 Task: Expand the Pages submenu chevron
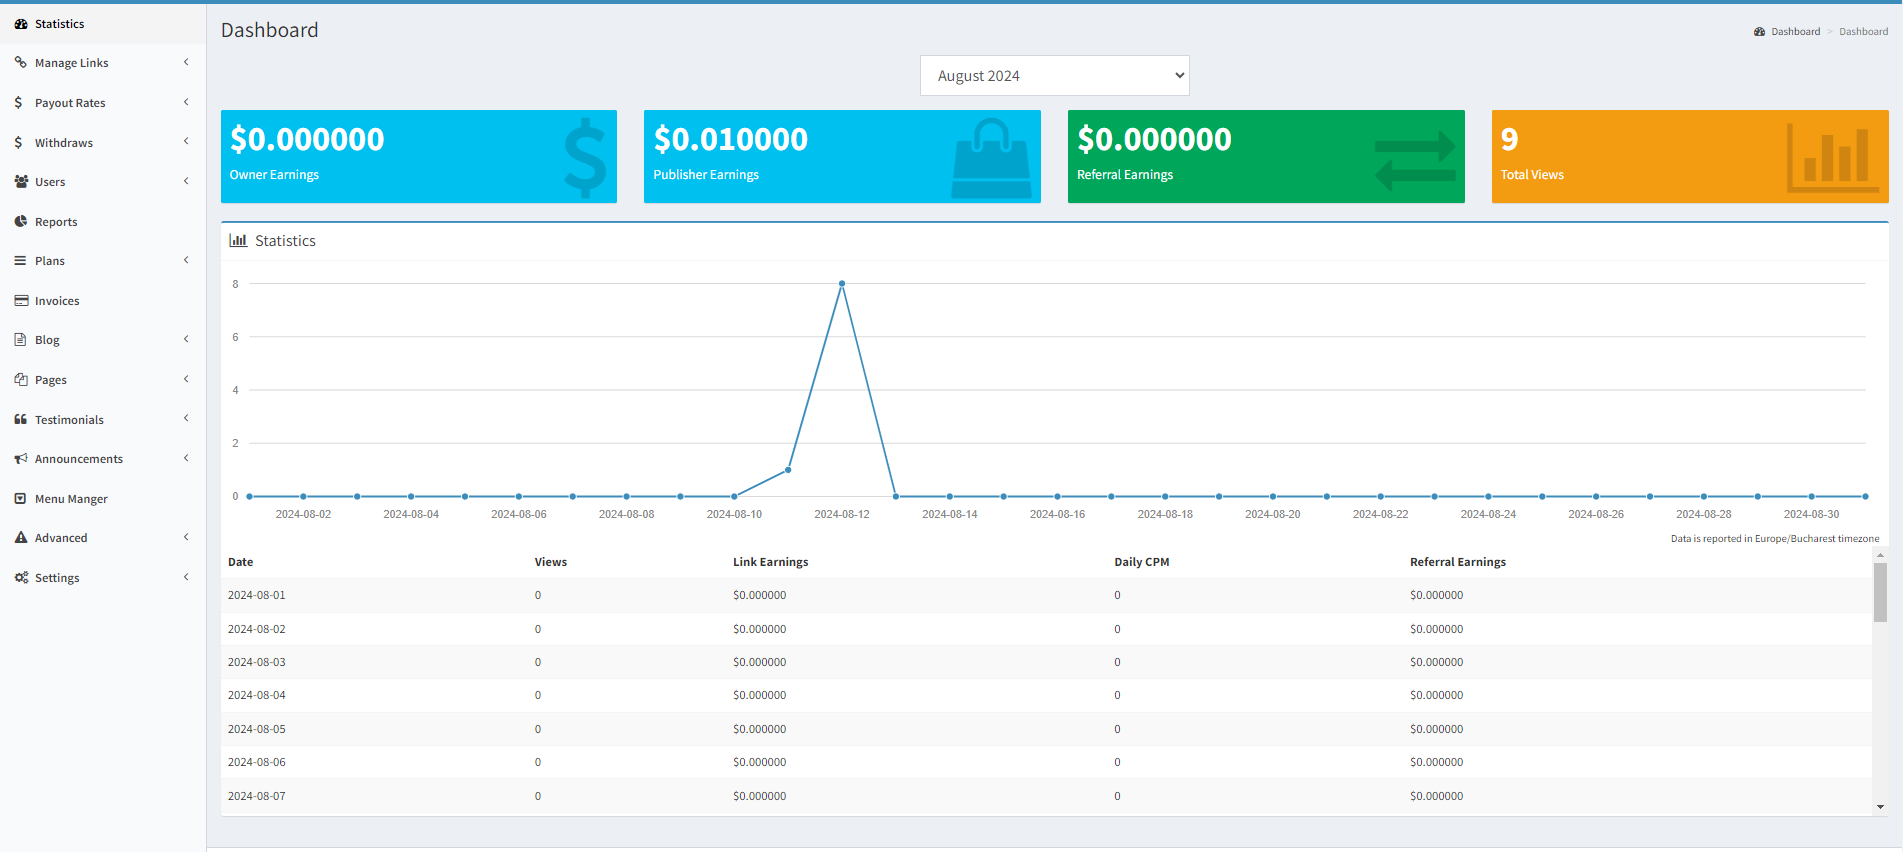[x=186, y=379]
